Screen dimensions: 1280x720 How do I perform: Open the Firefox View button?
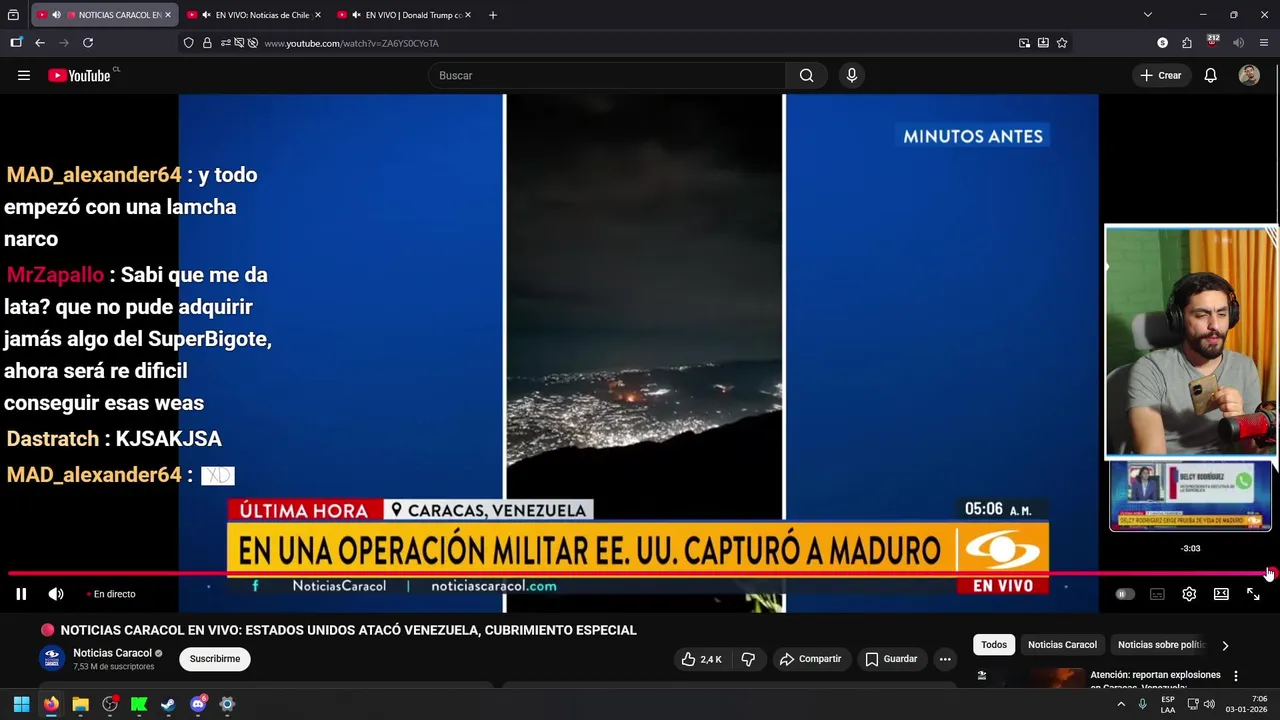(x=13, y=15)
